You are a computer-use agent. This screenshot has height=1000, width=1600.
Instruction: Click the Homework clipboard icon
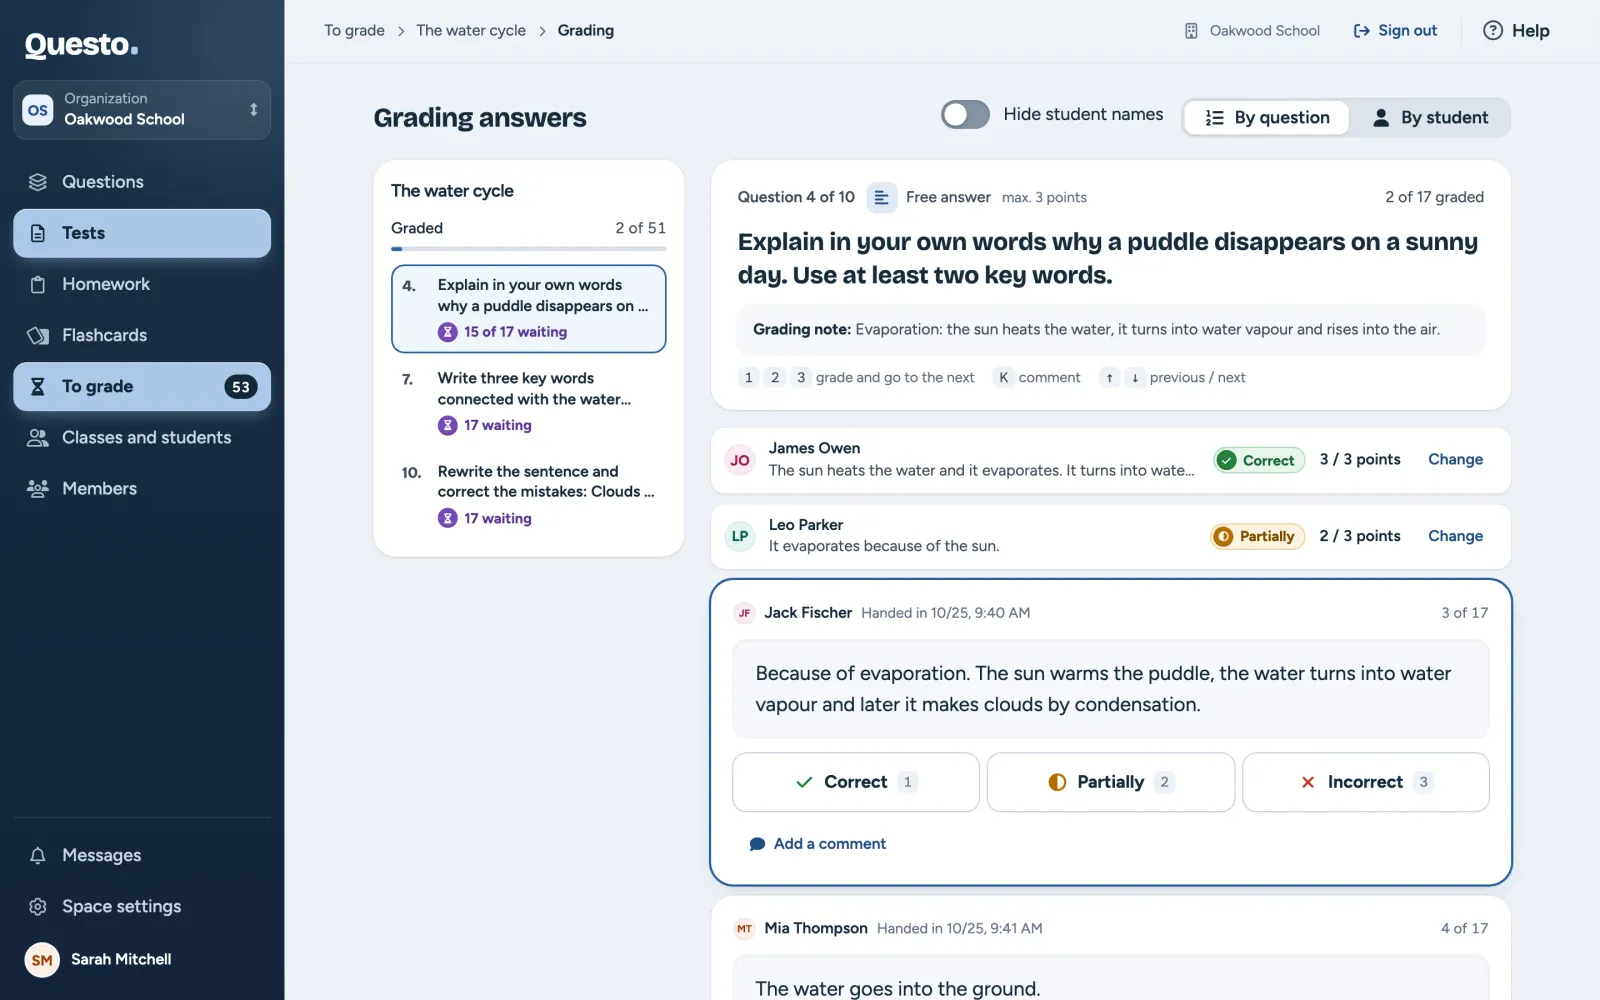point(38,284)
